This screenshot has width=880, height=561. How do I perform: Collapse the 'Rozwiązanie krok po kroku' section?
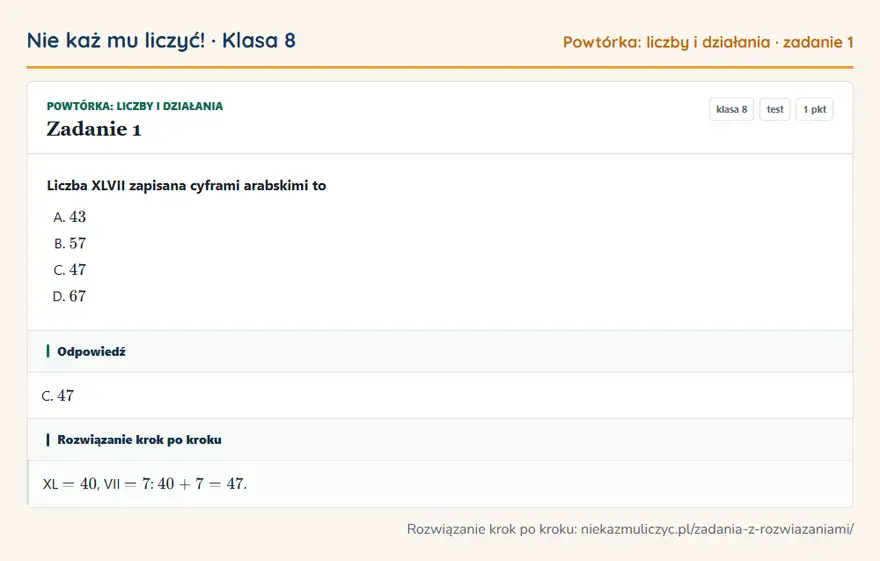tap(440, 440)
